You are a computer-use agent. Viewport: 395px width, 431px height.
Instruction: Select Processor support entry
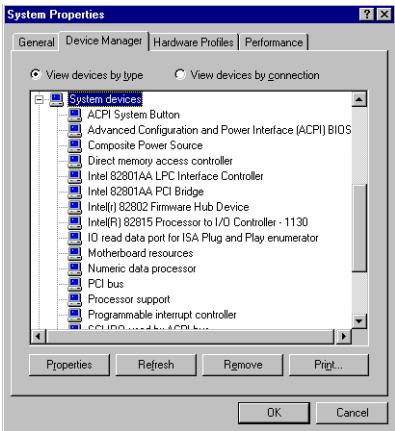point(129,299)
